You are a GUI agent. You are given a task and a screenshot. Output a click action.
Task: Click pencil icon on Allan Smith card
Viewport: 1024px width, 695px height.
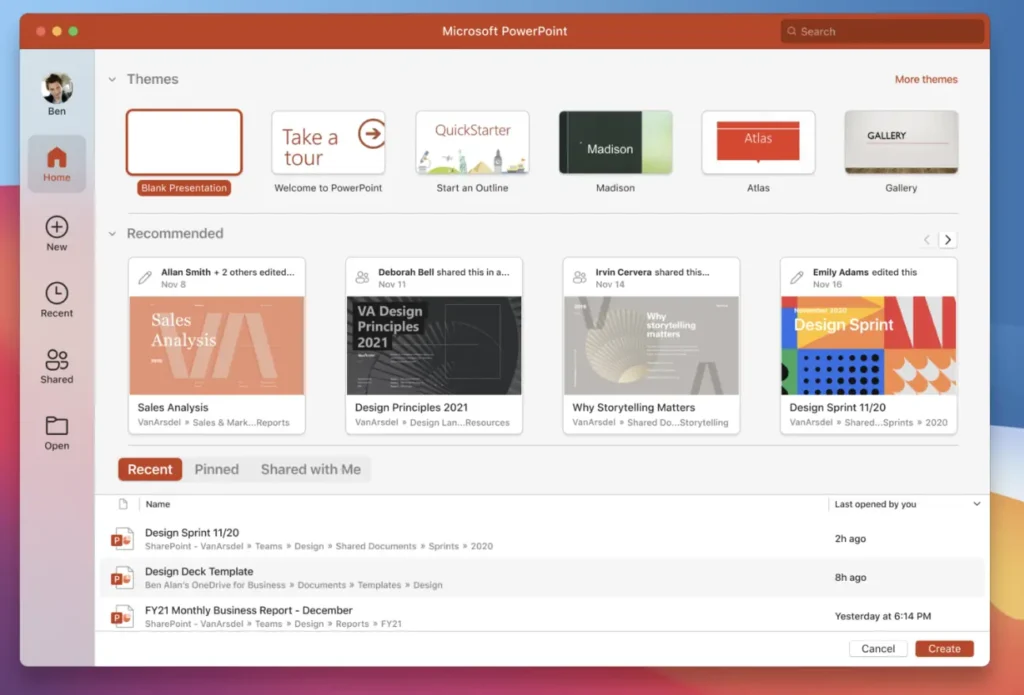pyautogui.click(x=145, y=278)
